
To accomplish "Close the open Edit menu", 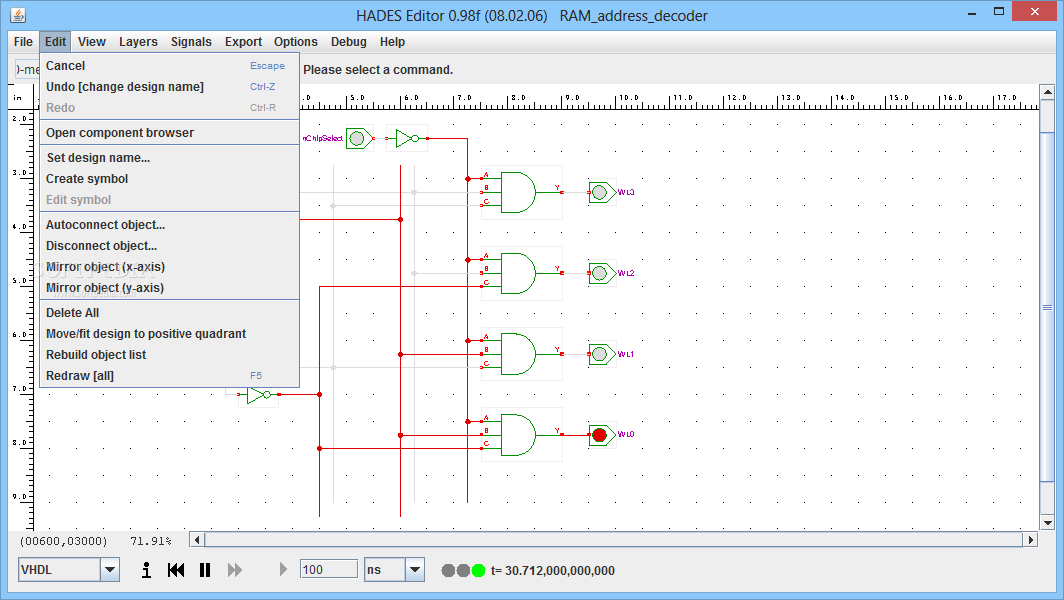I will 56,42.
